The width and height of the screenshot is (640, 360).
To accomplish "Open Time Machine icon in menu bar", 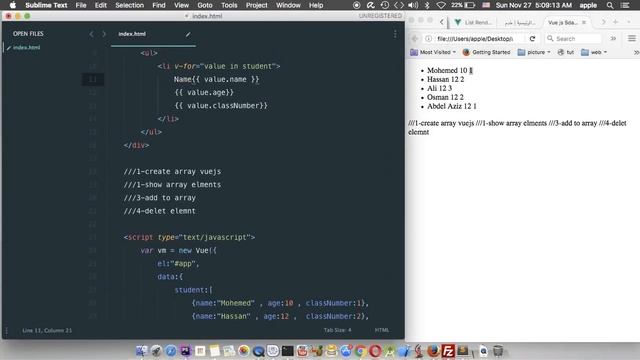I will pyautogui.click(x=384, y=5).
